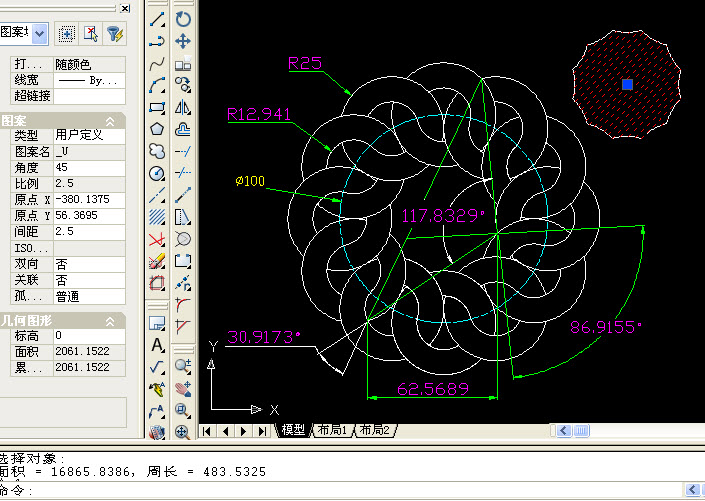The image size is (705, 501).
Task: Close the properties panel
Action: coord(125,8)
